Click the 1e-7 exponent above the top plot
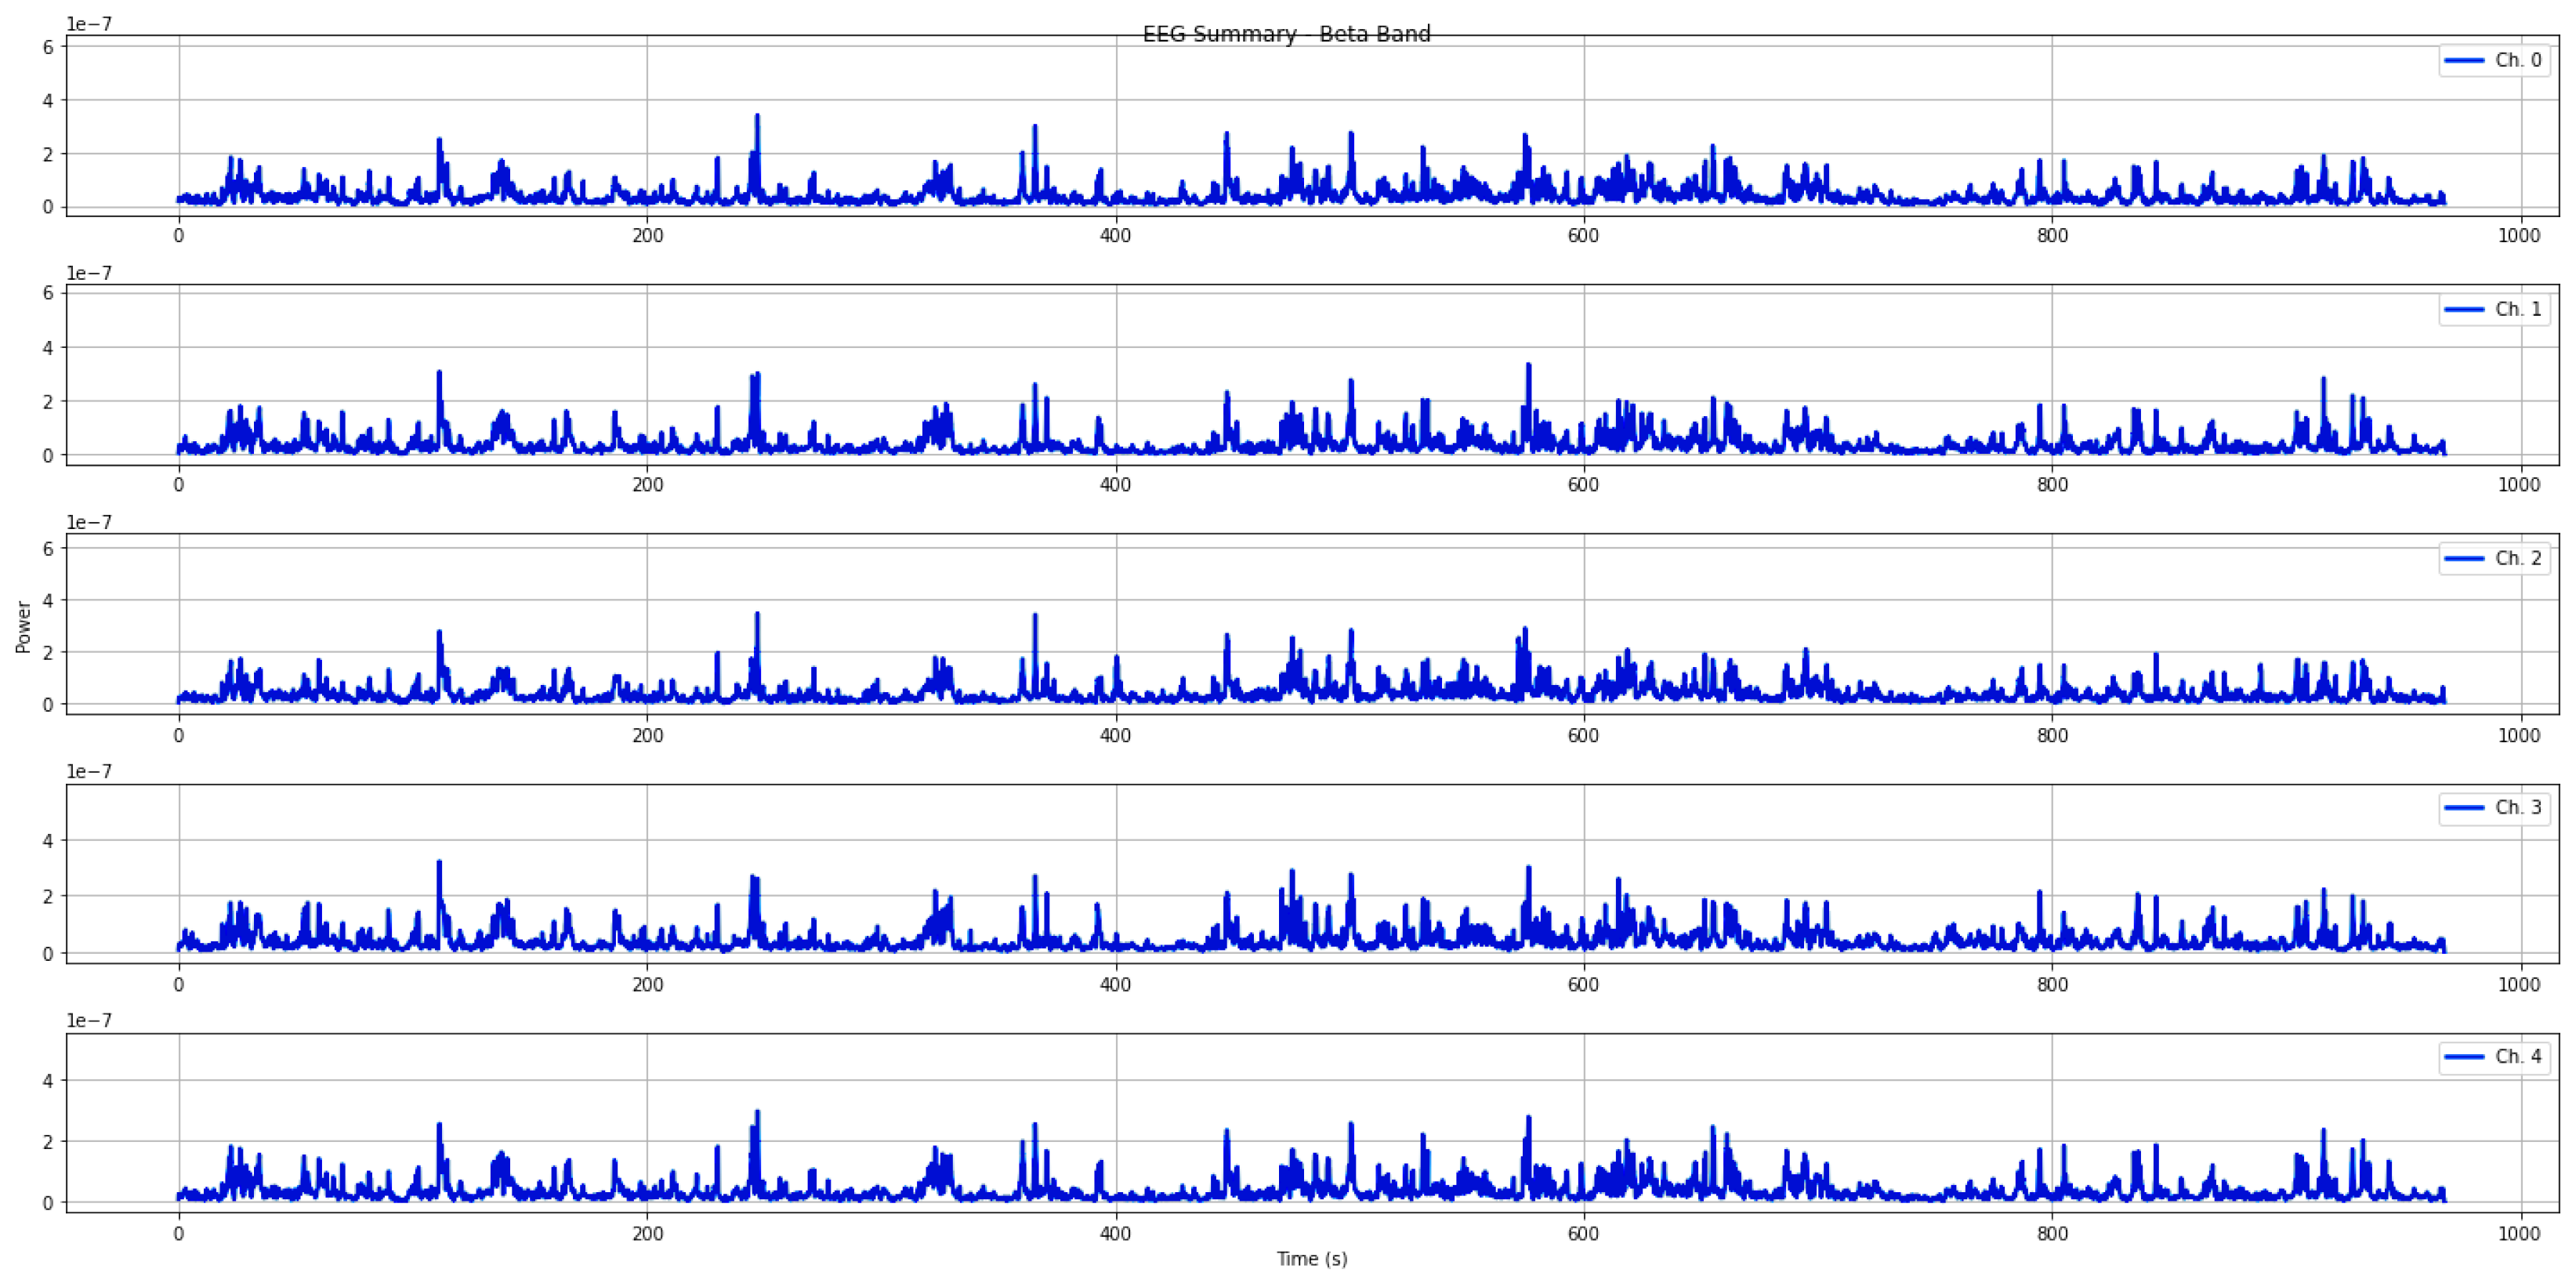 click(x=89, y=24)
